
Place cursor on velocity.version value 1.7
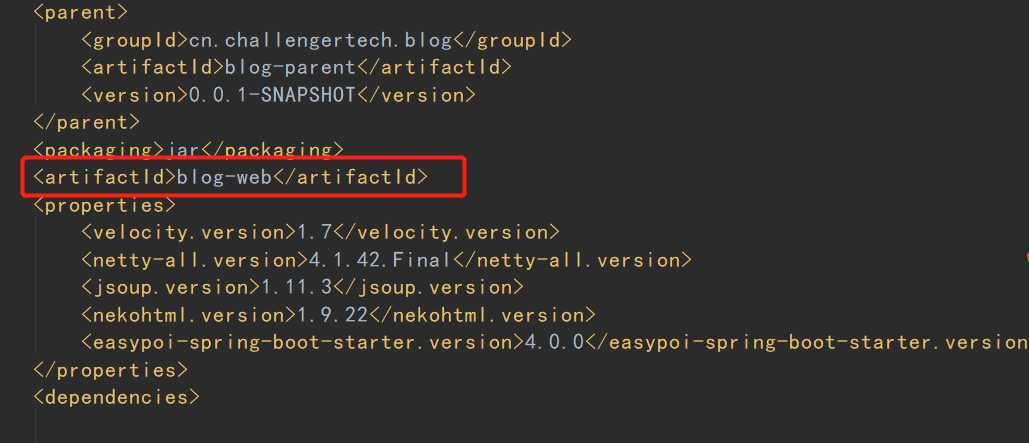[x=316, y=232]
